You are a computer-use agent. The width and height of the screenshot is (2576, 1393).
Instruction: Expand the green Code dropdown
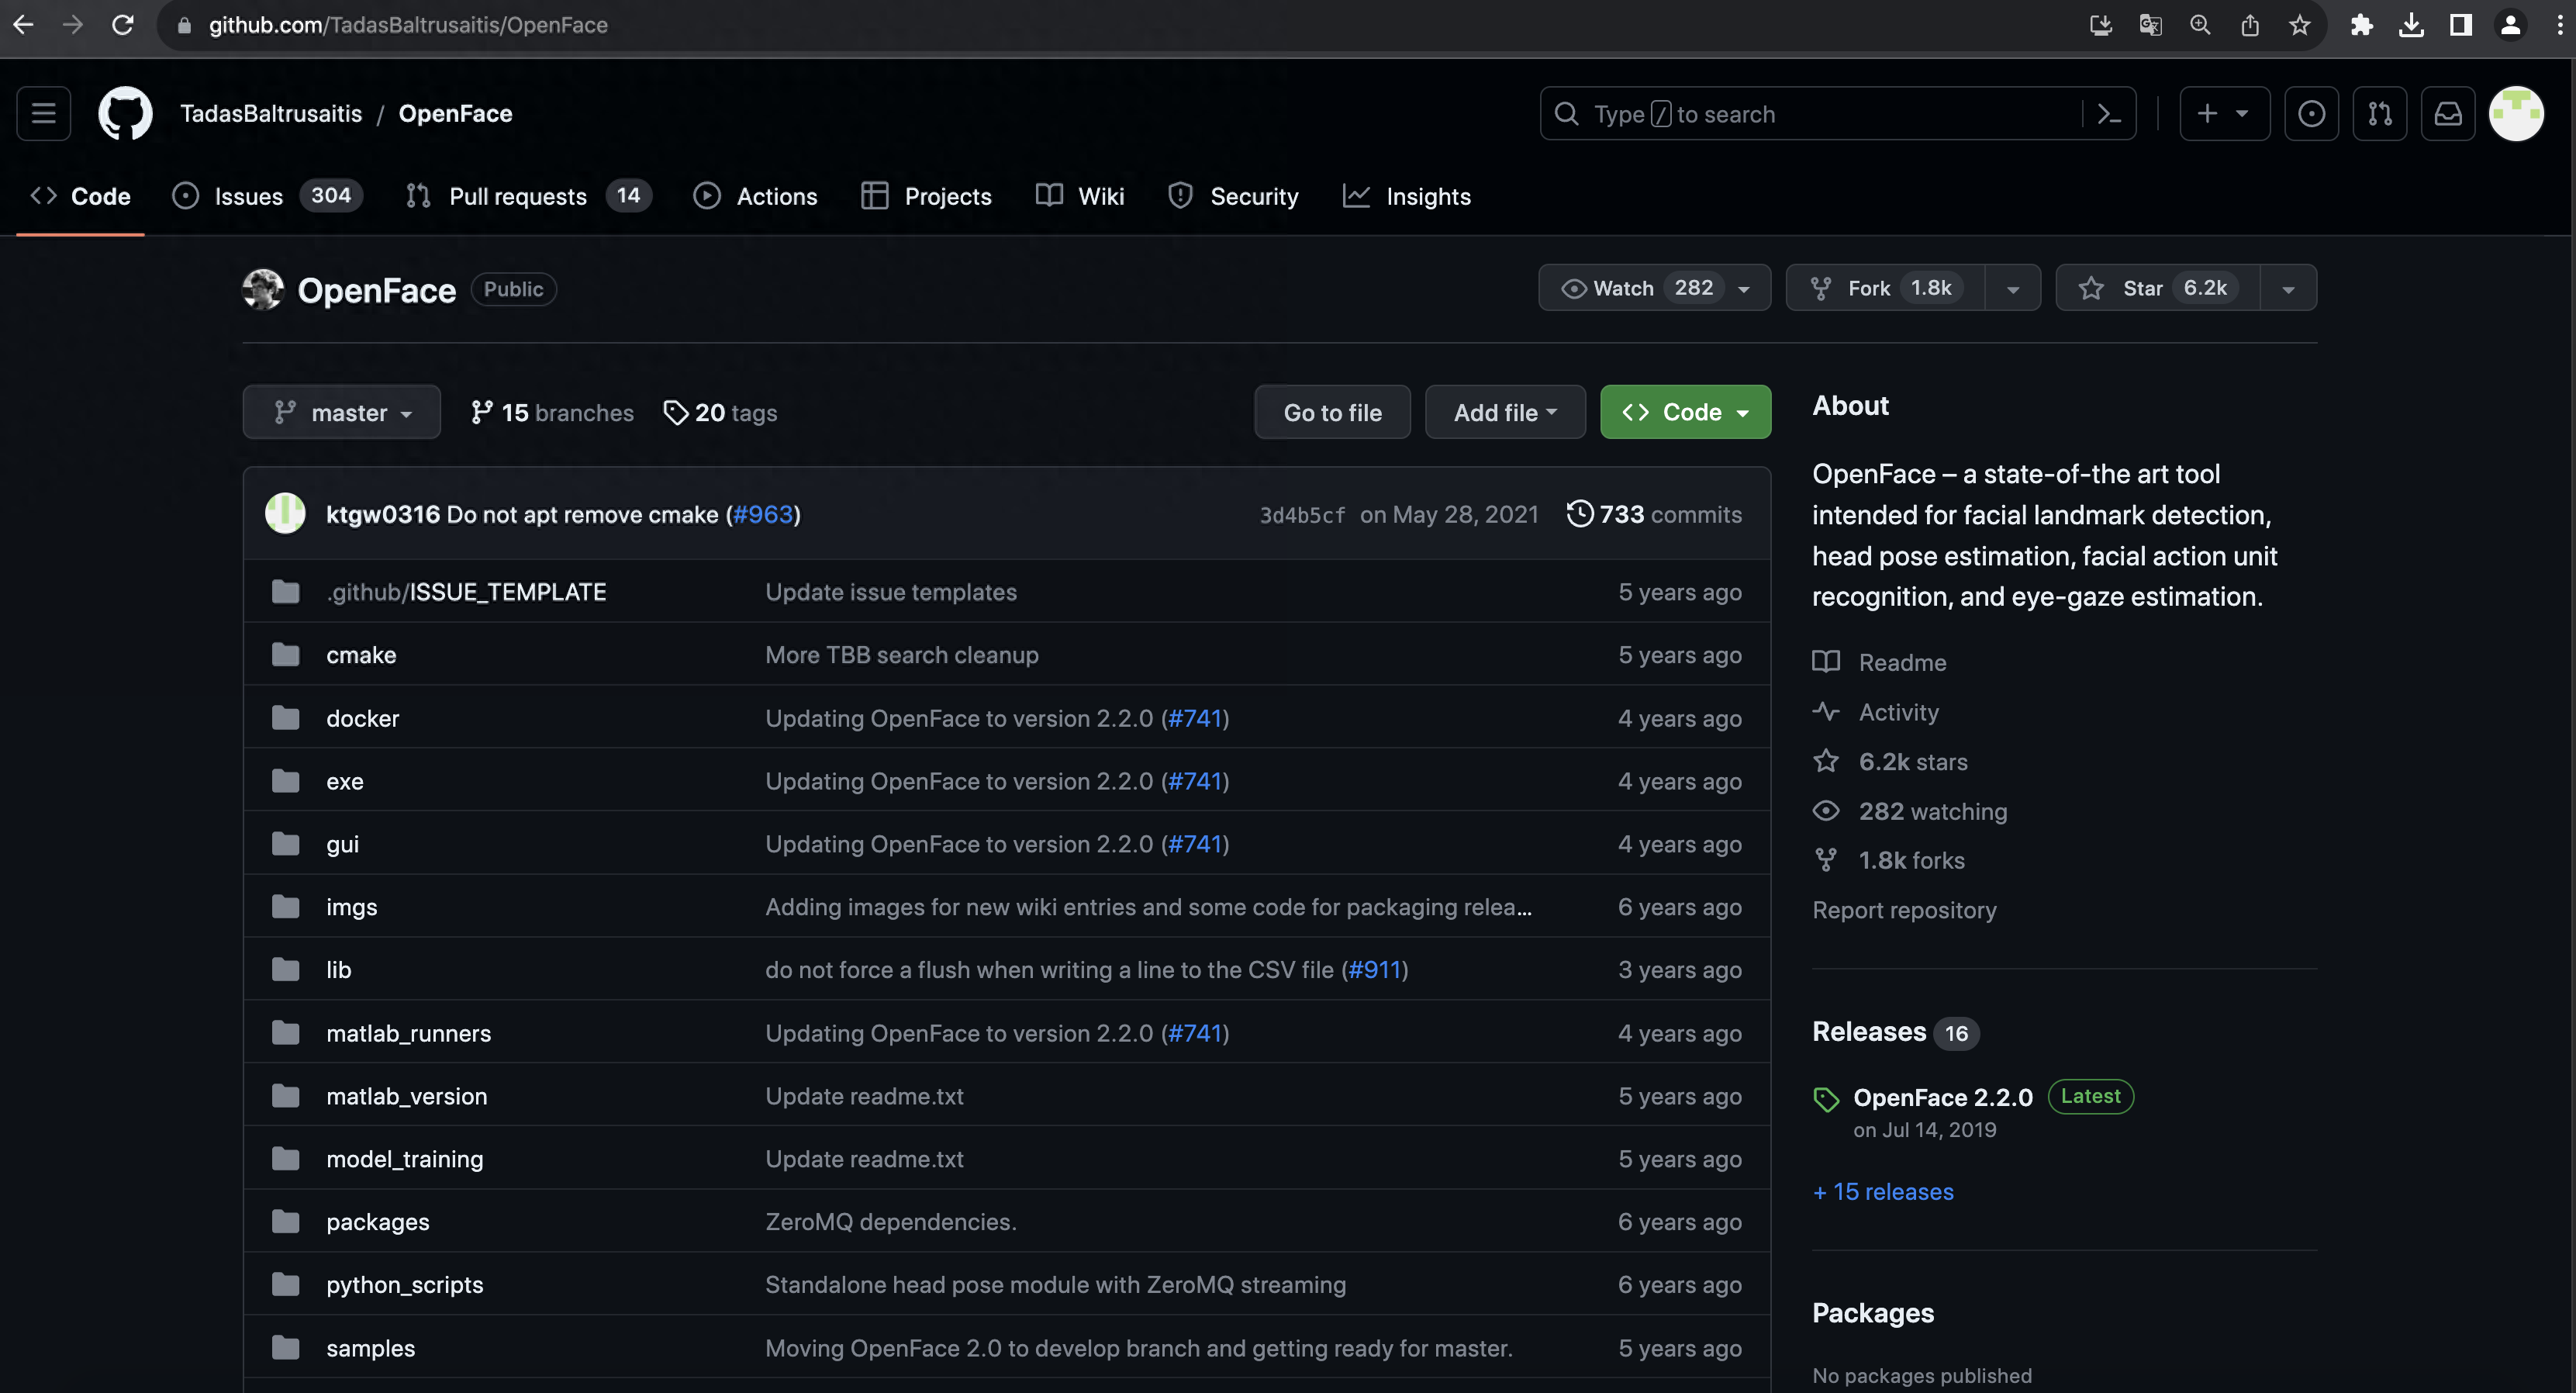[1685, 412]
